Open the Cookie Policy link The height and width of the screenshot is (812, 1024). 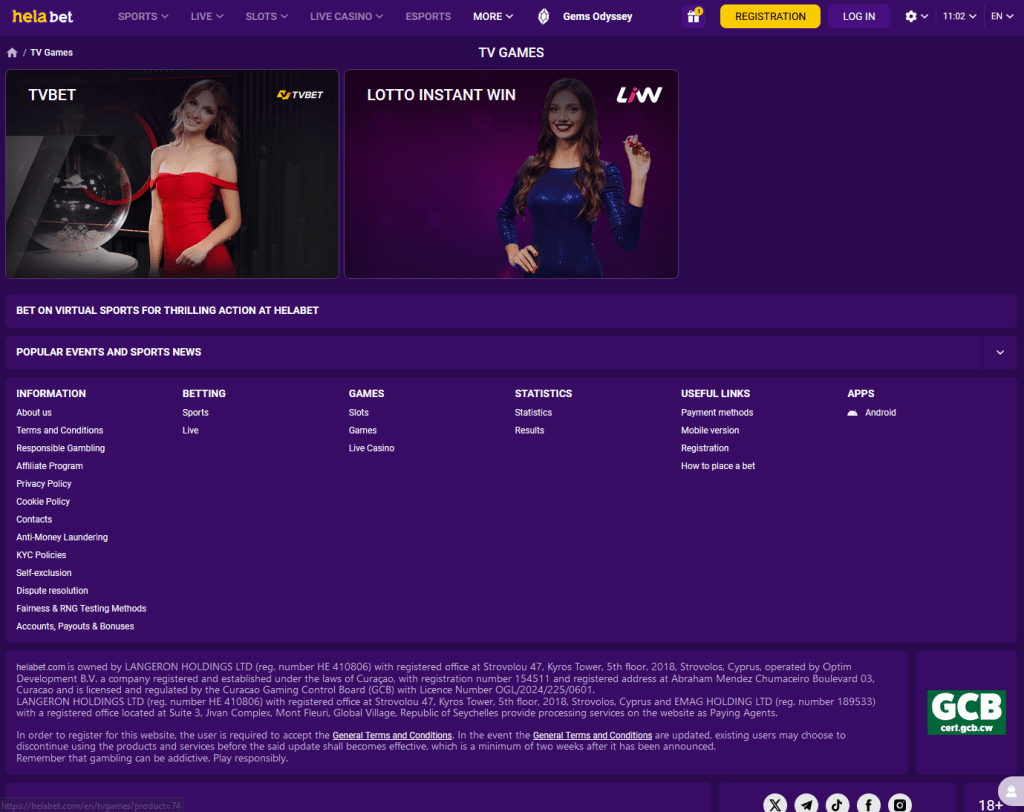[x=43, y=502]
